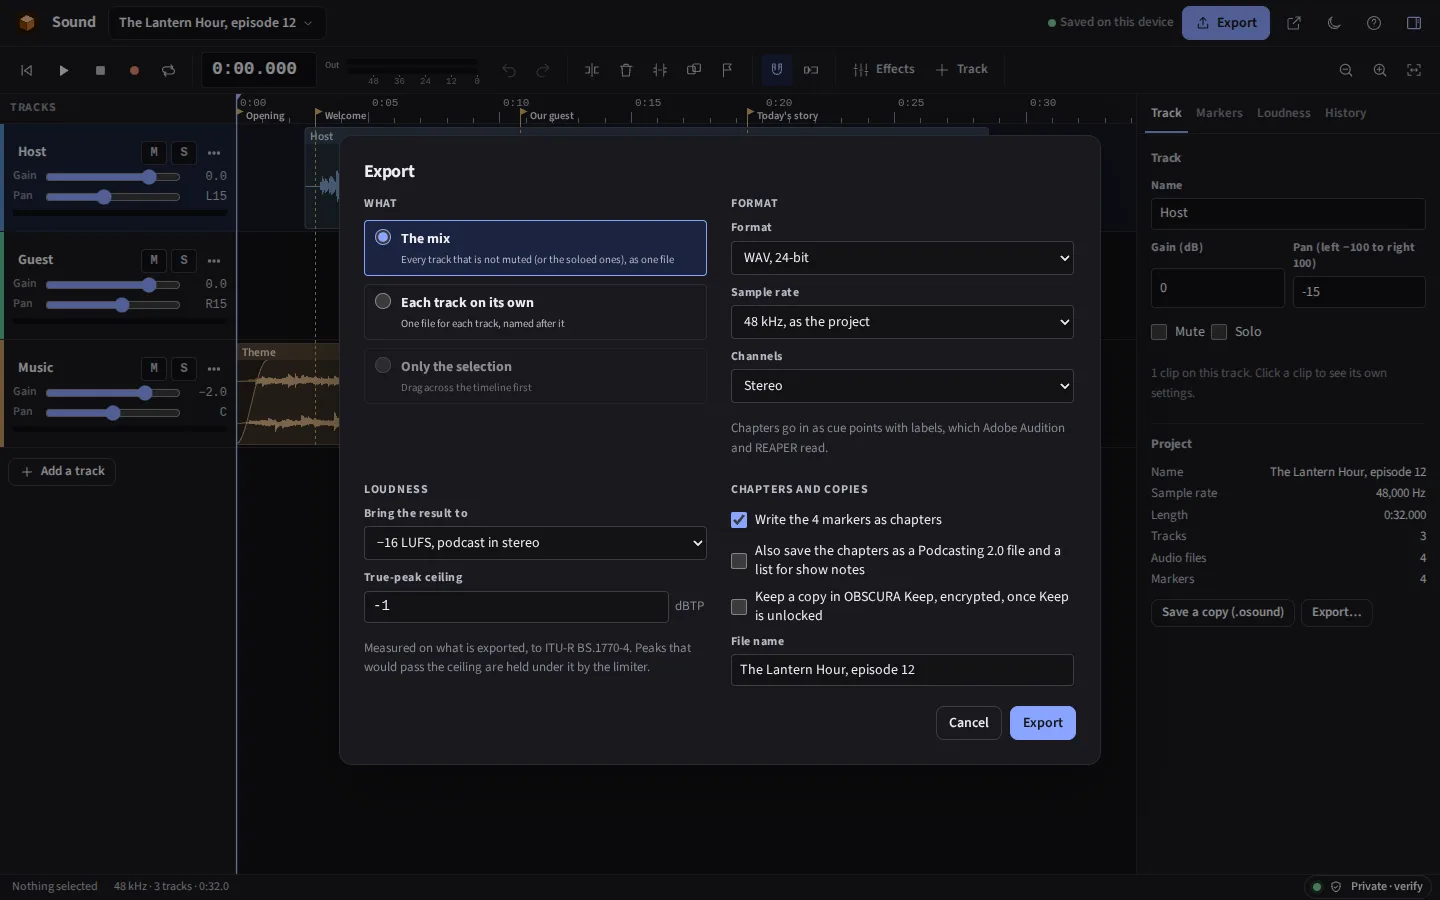Click the undo arrow icon
The height and width of the screenshot is (900, 1440).
tap(509, 70)
